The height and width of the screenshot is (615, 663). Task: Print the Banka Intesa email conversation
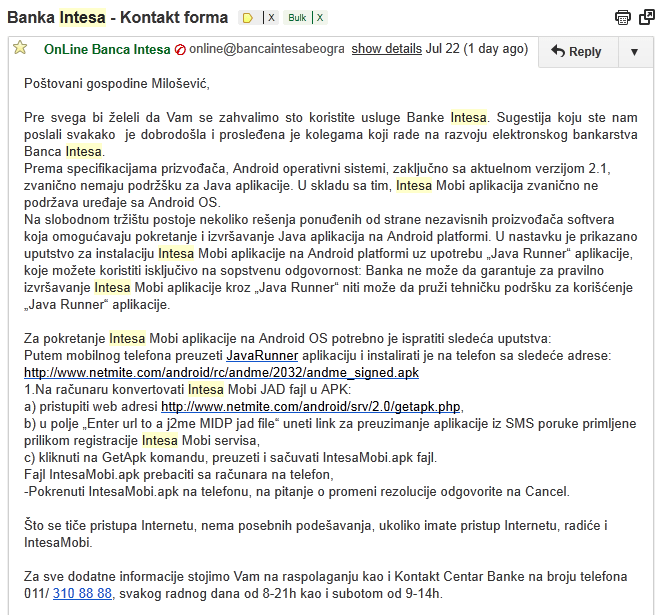622,17
